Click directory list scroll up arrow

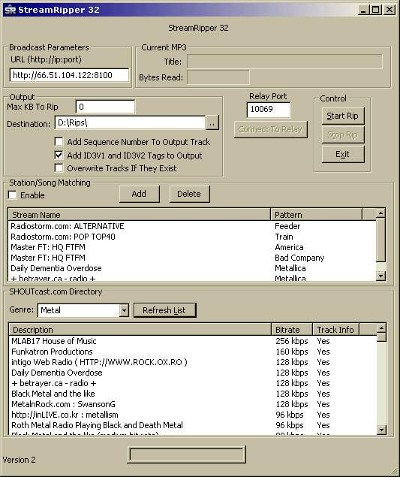[x=382, y=328]
